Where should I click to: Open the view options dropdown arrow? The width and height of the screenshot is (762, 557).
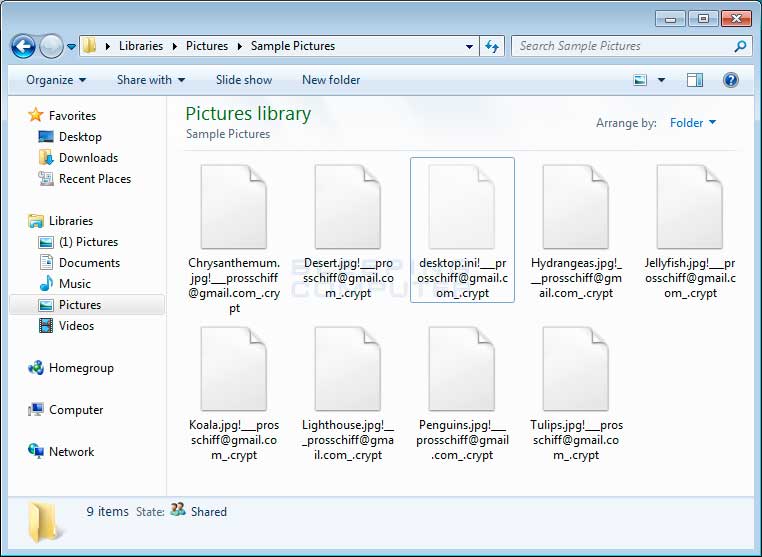661,80
